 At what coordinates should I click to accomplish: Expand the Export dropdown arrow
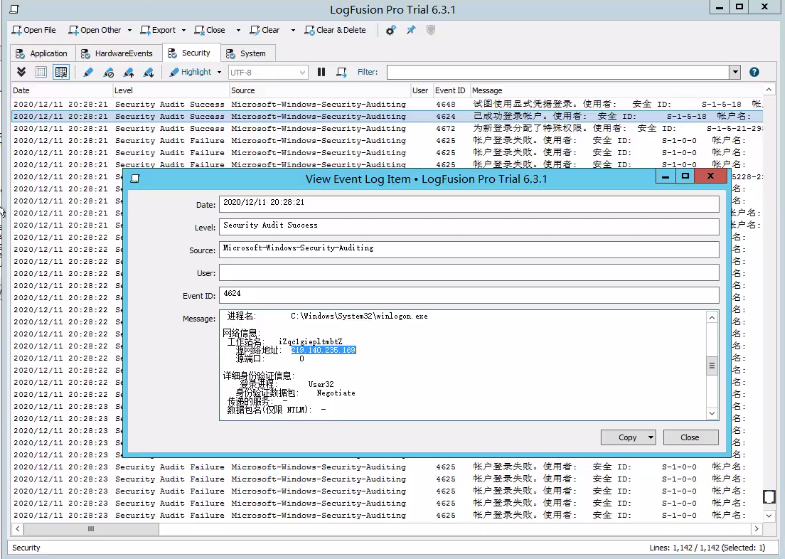pos(185,30)
